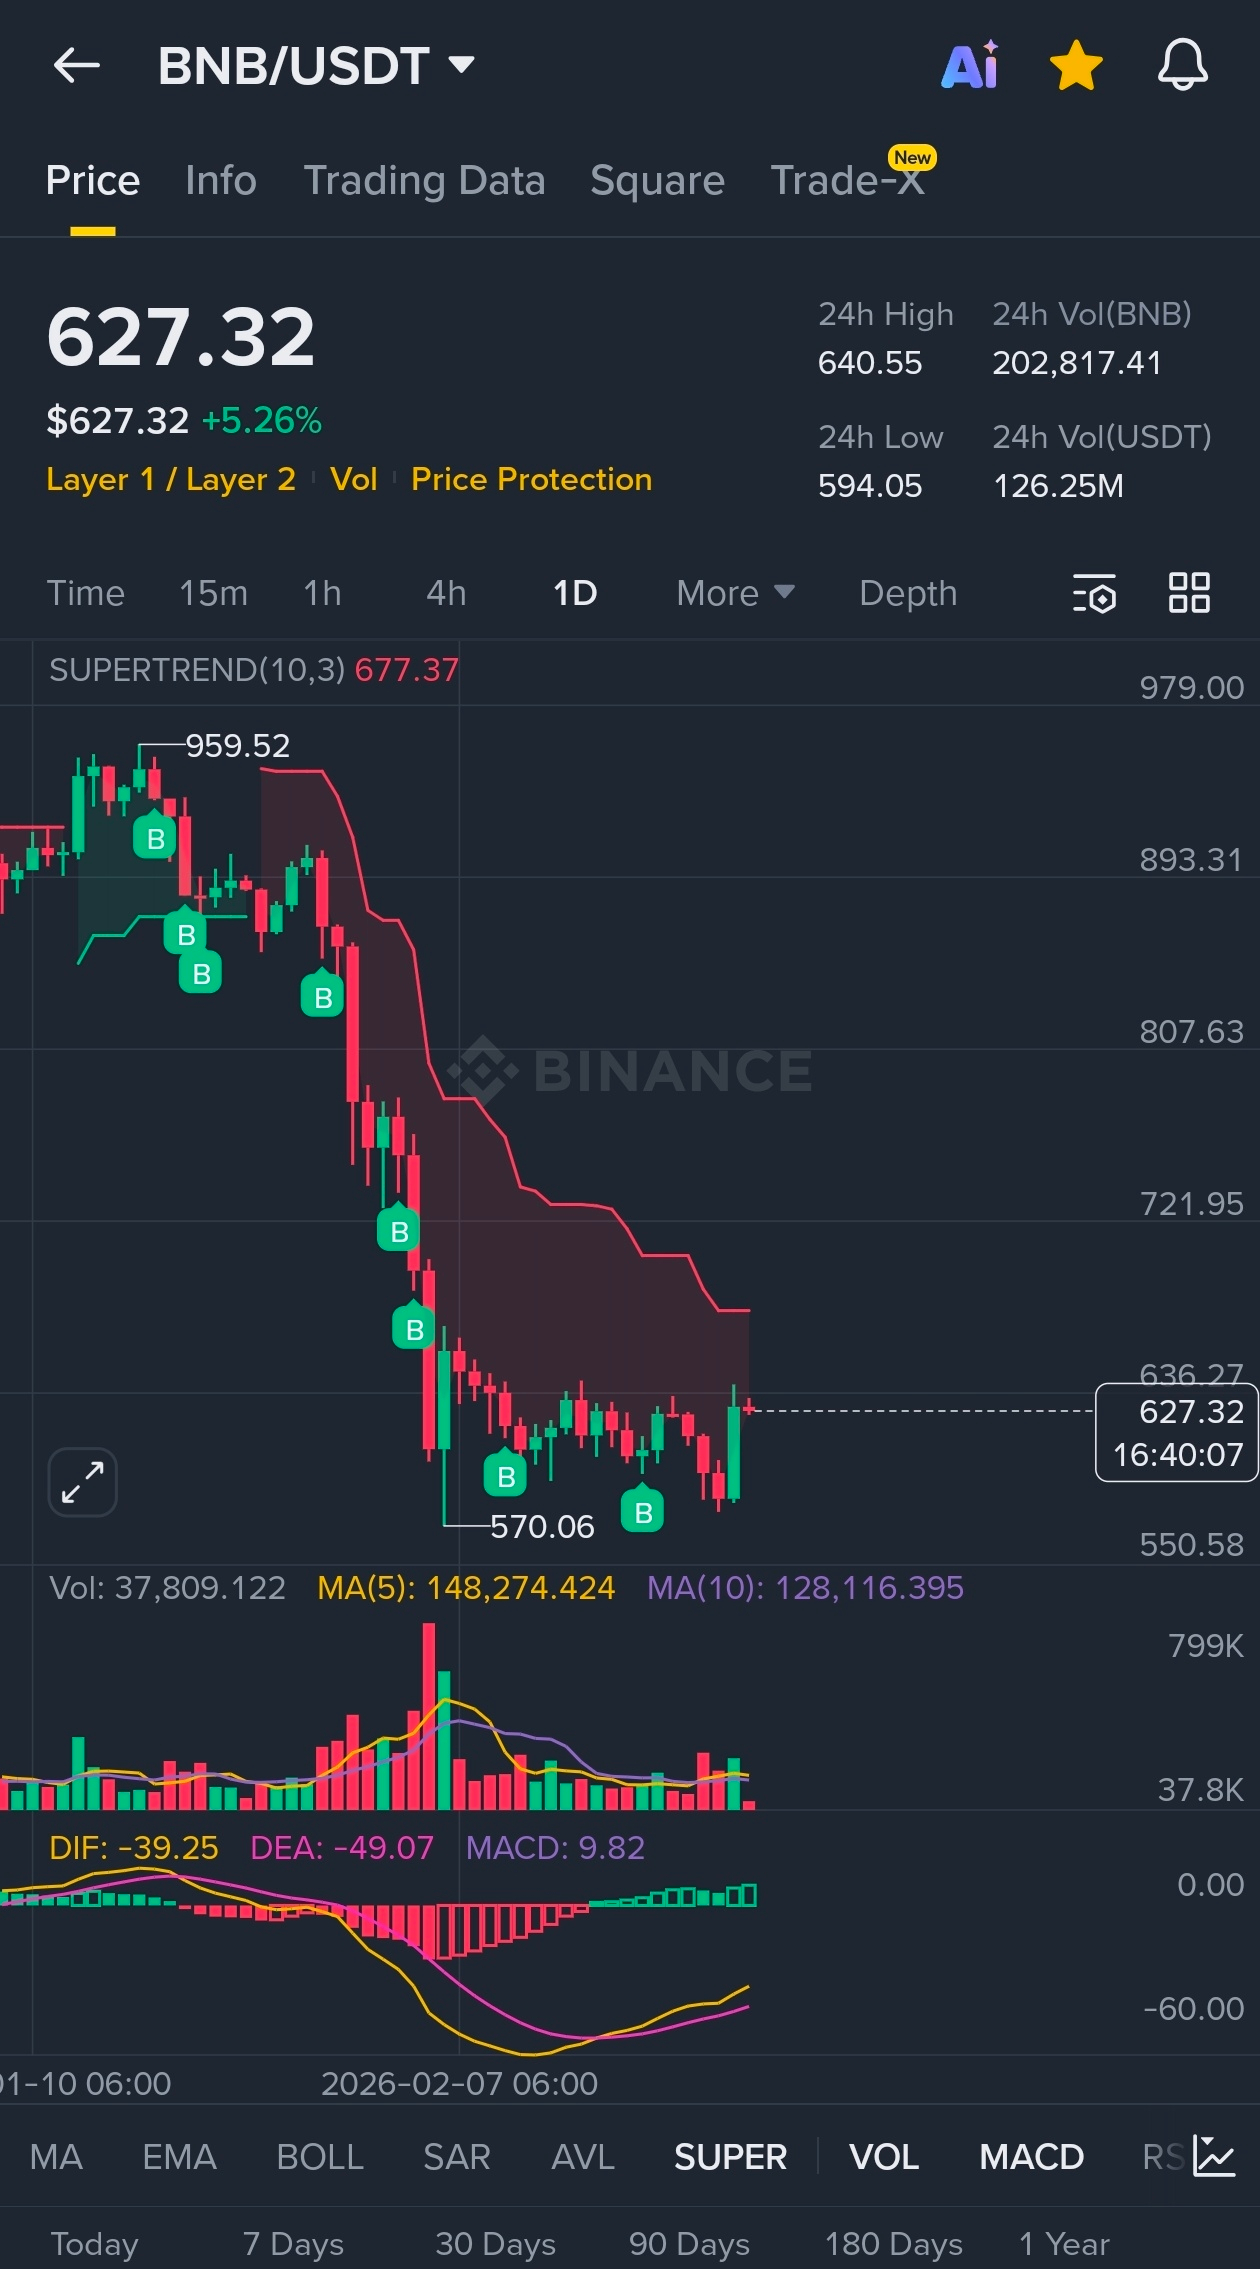1260x2269 pixels.
Task: Tap the 24h Low value 594.05
Action: click(870, 485)
